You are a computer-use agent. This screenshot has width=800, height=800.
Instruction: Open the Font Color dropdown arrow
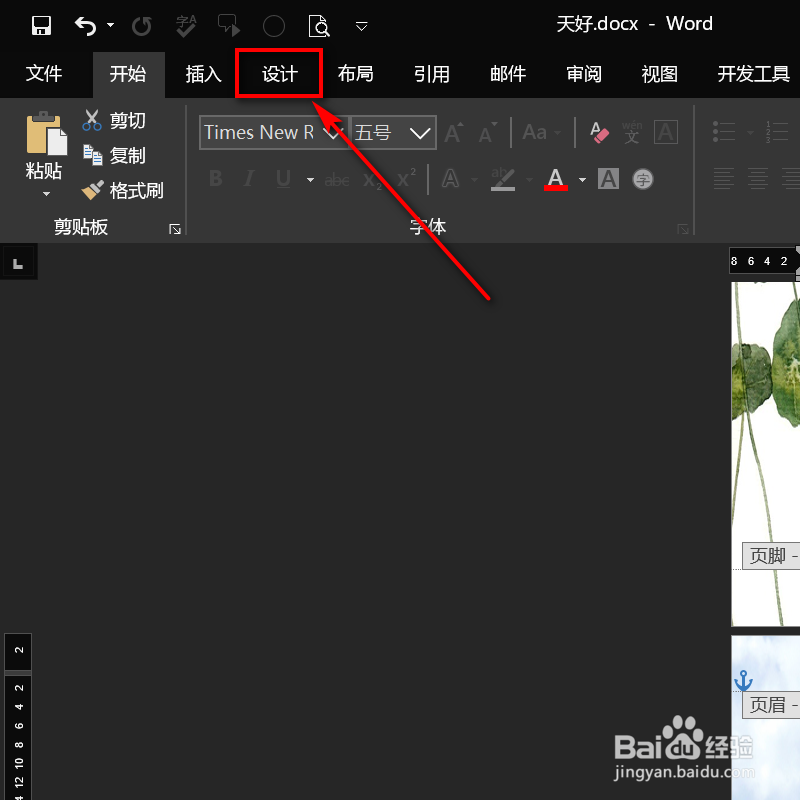(x=582, y=180)
